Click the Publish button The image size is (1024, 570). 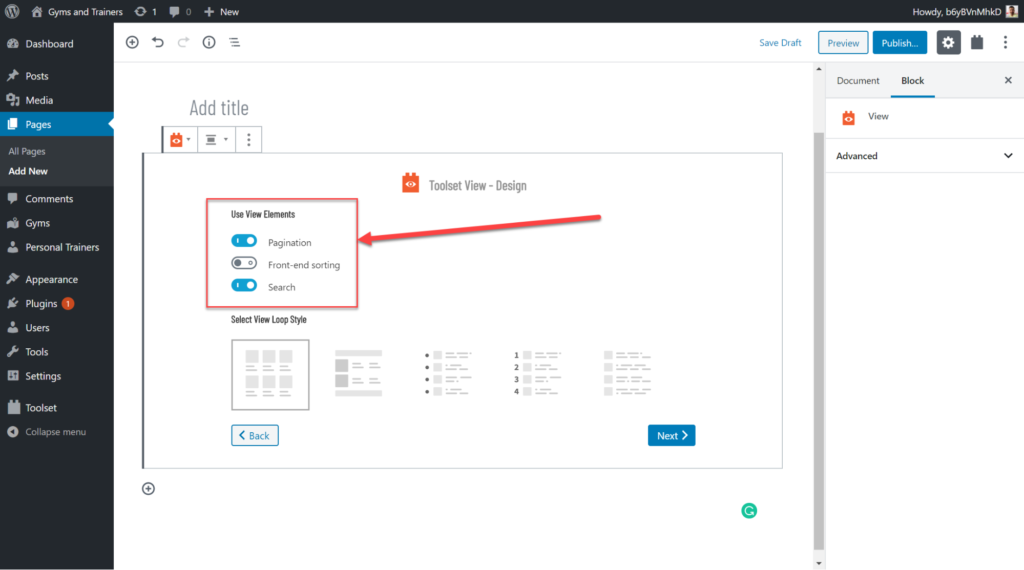899,42
